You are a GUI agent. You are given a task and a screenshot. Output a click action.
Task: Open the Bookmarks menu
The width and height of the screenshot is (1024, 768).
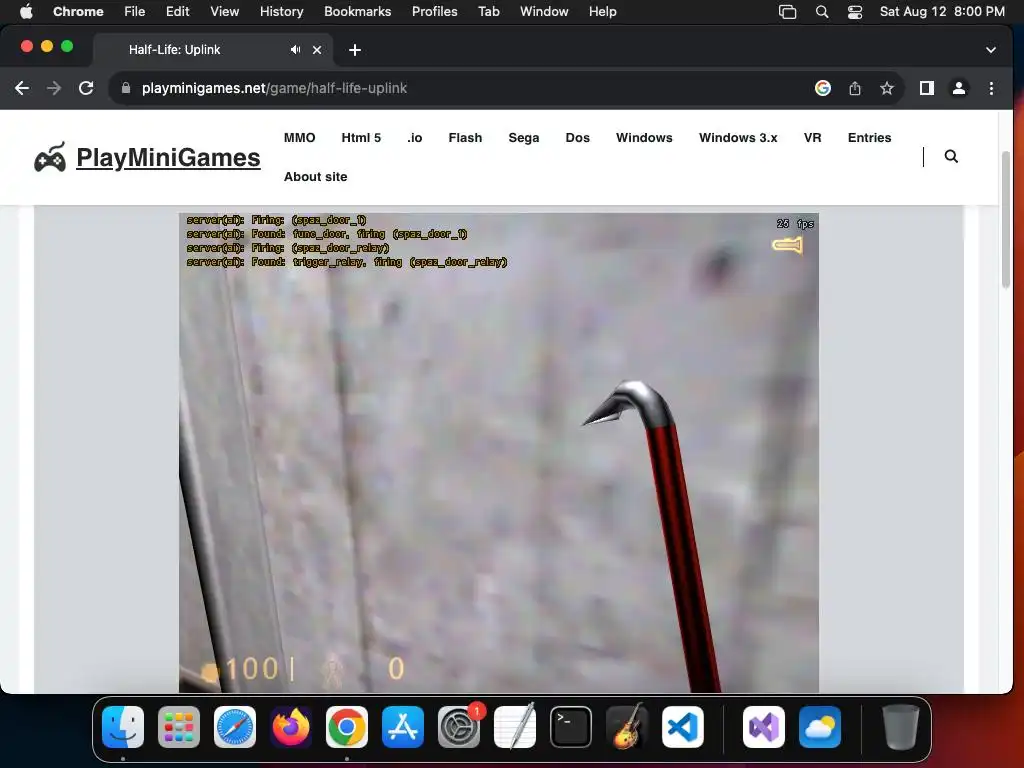357,12
